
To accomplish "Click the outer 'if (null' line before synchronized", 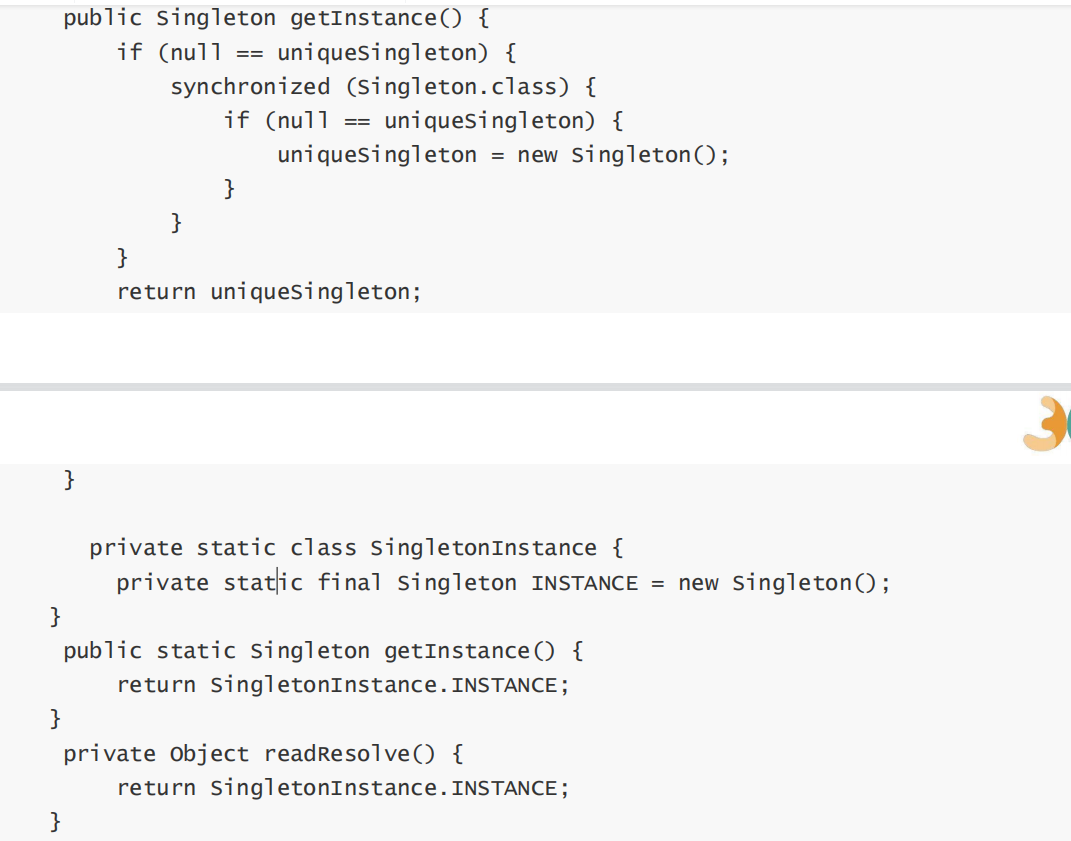I will coord(317,53).
